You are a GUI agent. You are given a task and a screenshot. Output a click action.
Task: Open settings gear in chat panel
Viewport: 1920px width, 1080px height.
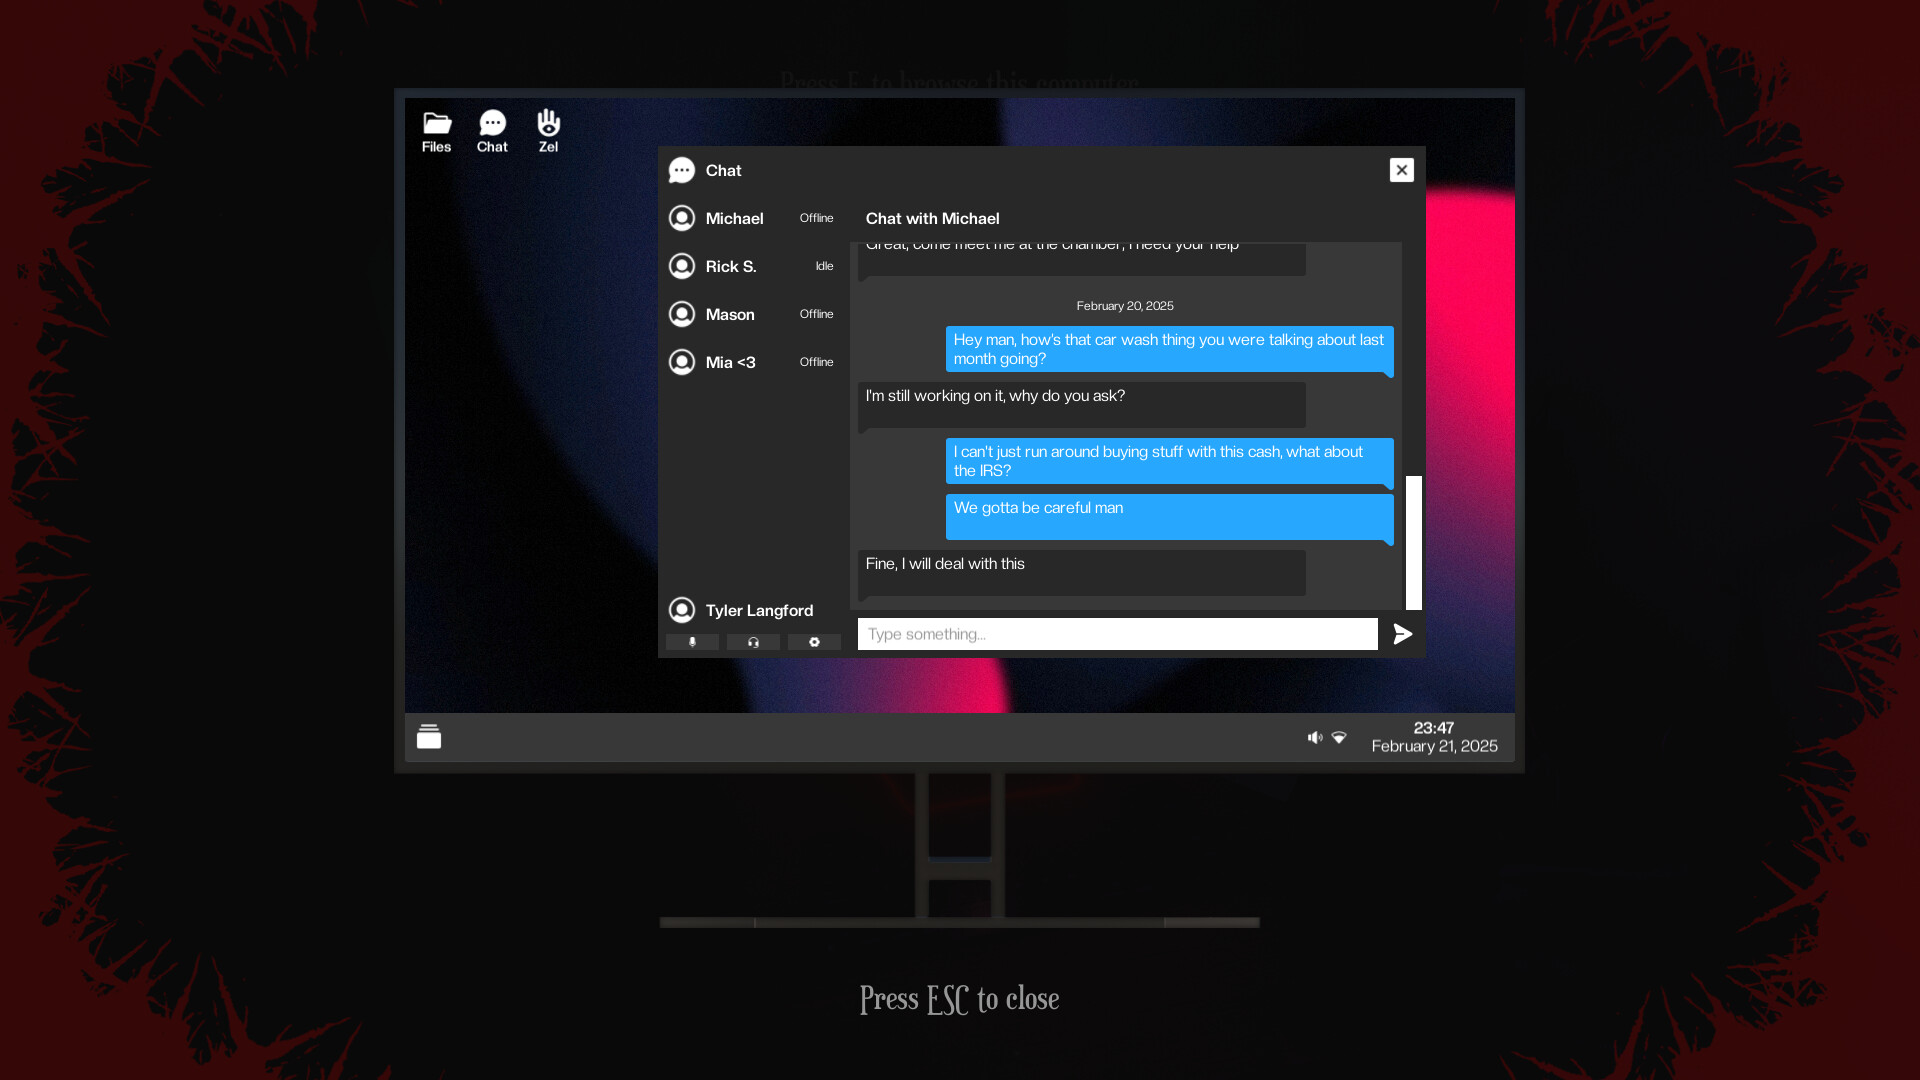pos(814,642)
